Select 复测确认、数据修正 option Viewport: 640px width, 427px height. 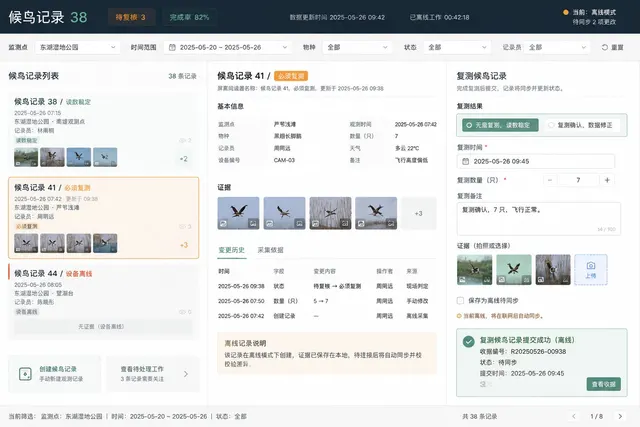coord(581,125)
